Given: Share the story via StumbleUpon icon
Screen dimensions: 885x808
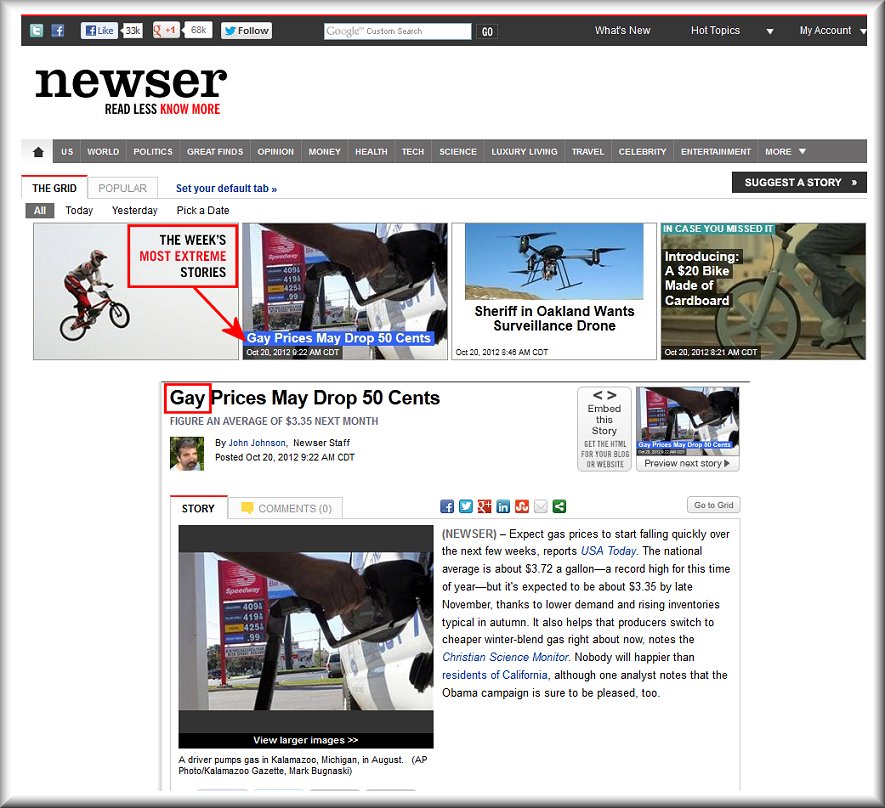Looking at the screenshot, I should tap(522, 507).
